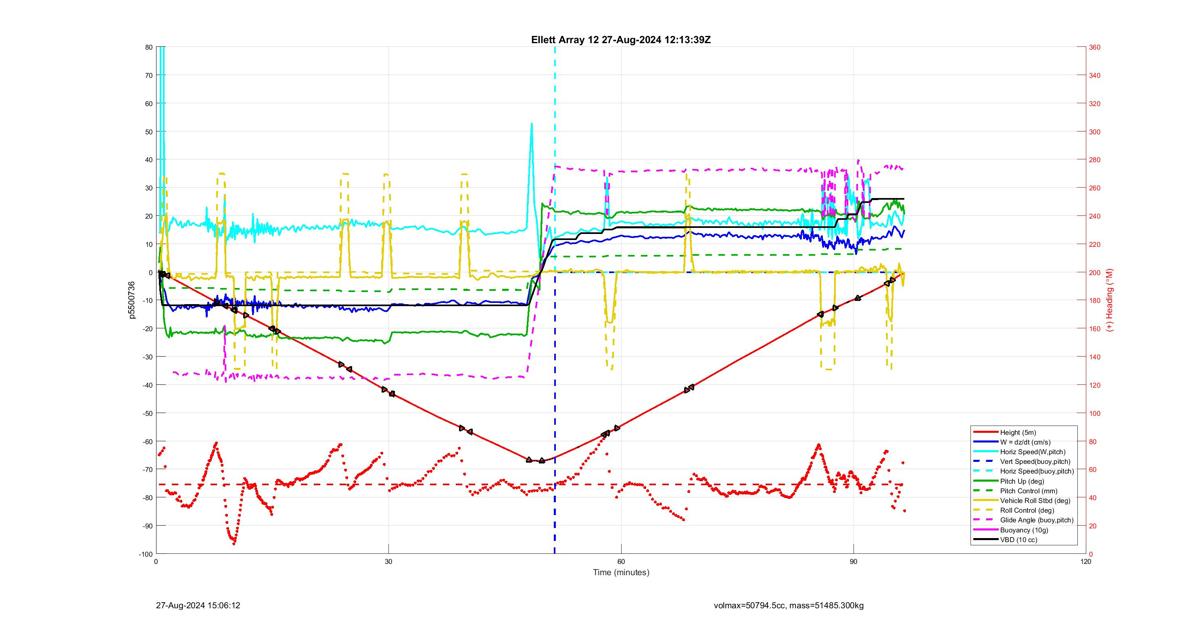Click the right axis tick label "360"

click(x=1096, y=47)
